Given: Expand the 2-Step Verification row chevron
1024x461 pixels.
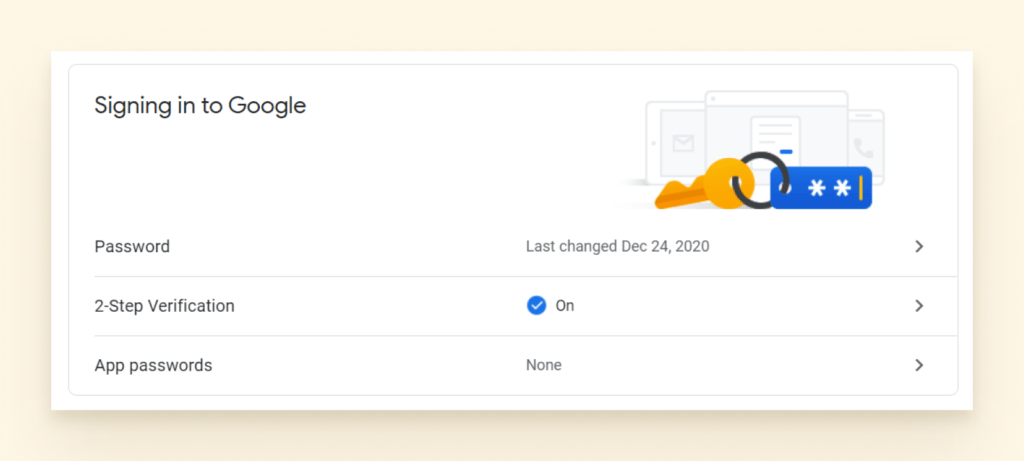Looking at the screenshot, I should pos(919,306).
